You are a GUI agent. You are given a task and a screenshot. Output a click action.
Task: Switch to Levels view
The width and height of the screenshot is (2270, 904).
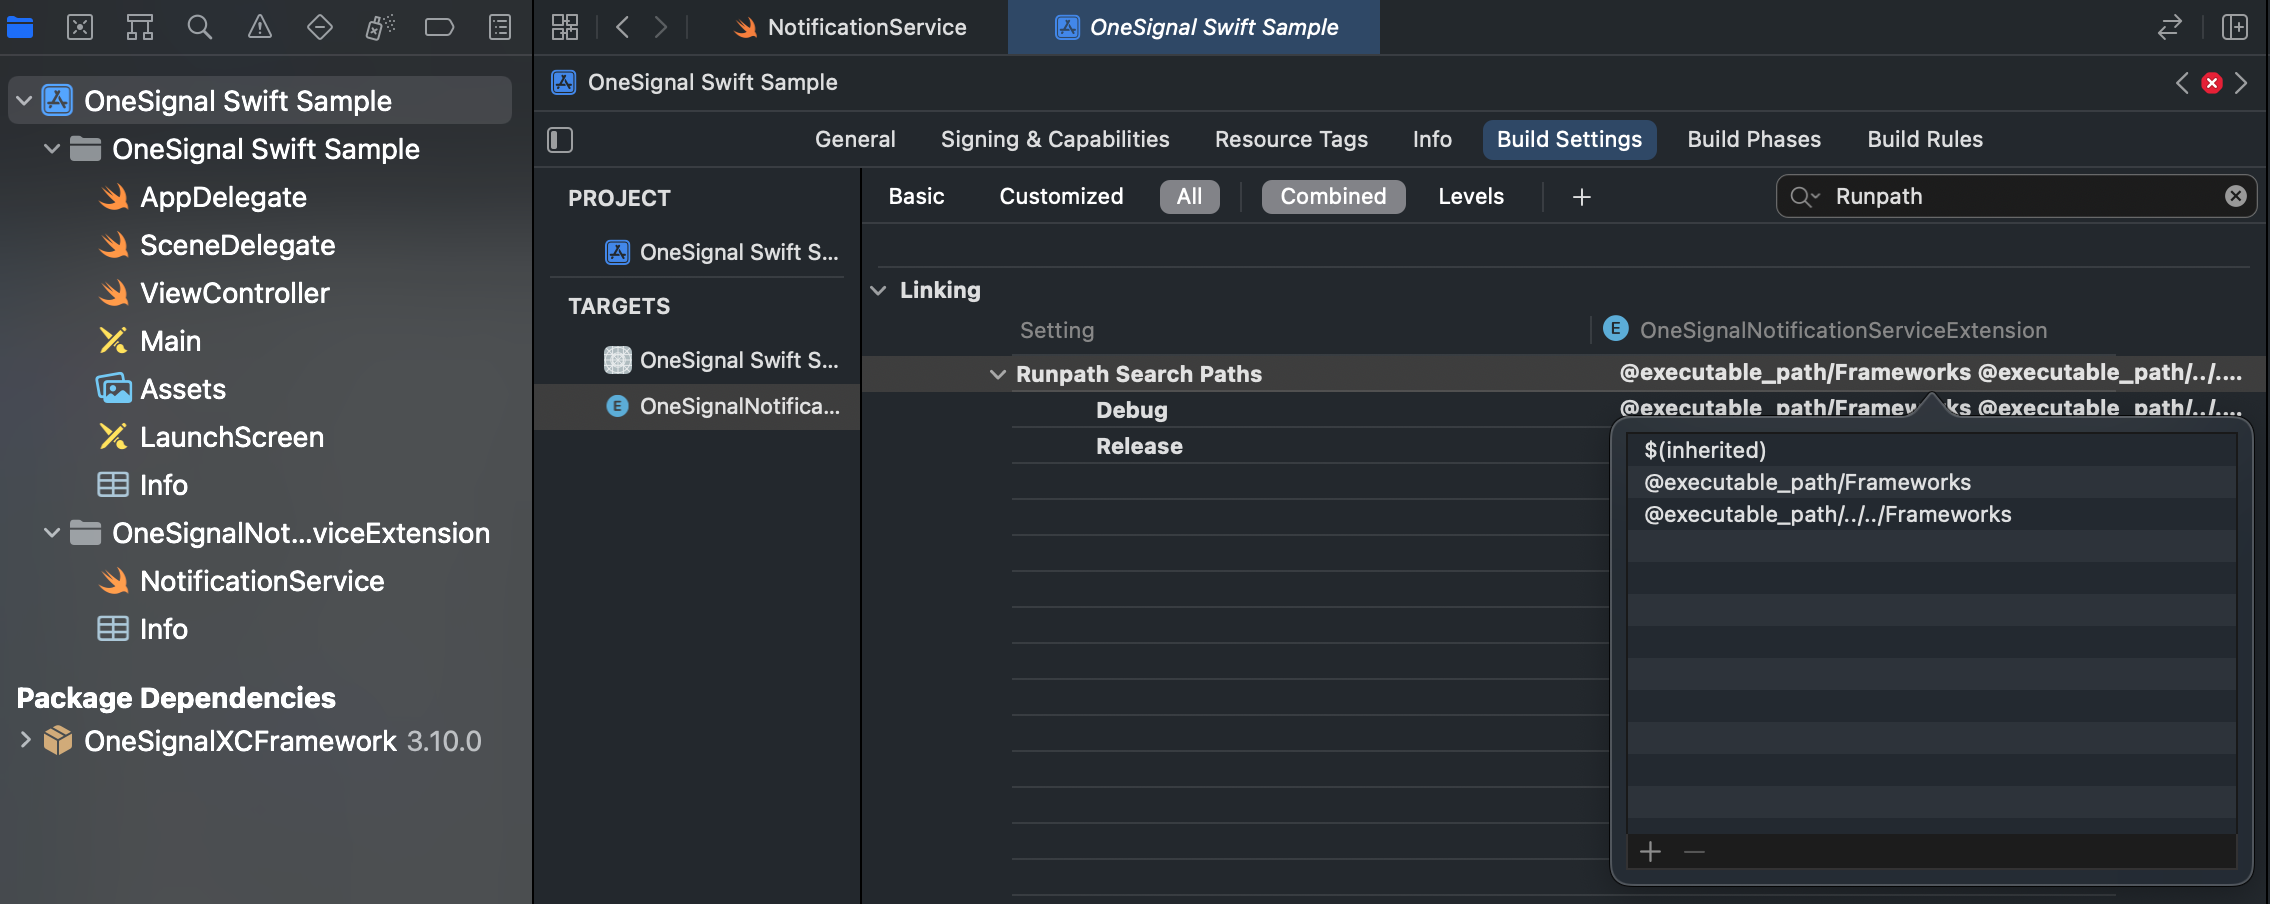click(x=1471, y=197)
